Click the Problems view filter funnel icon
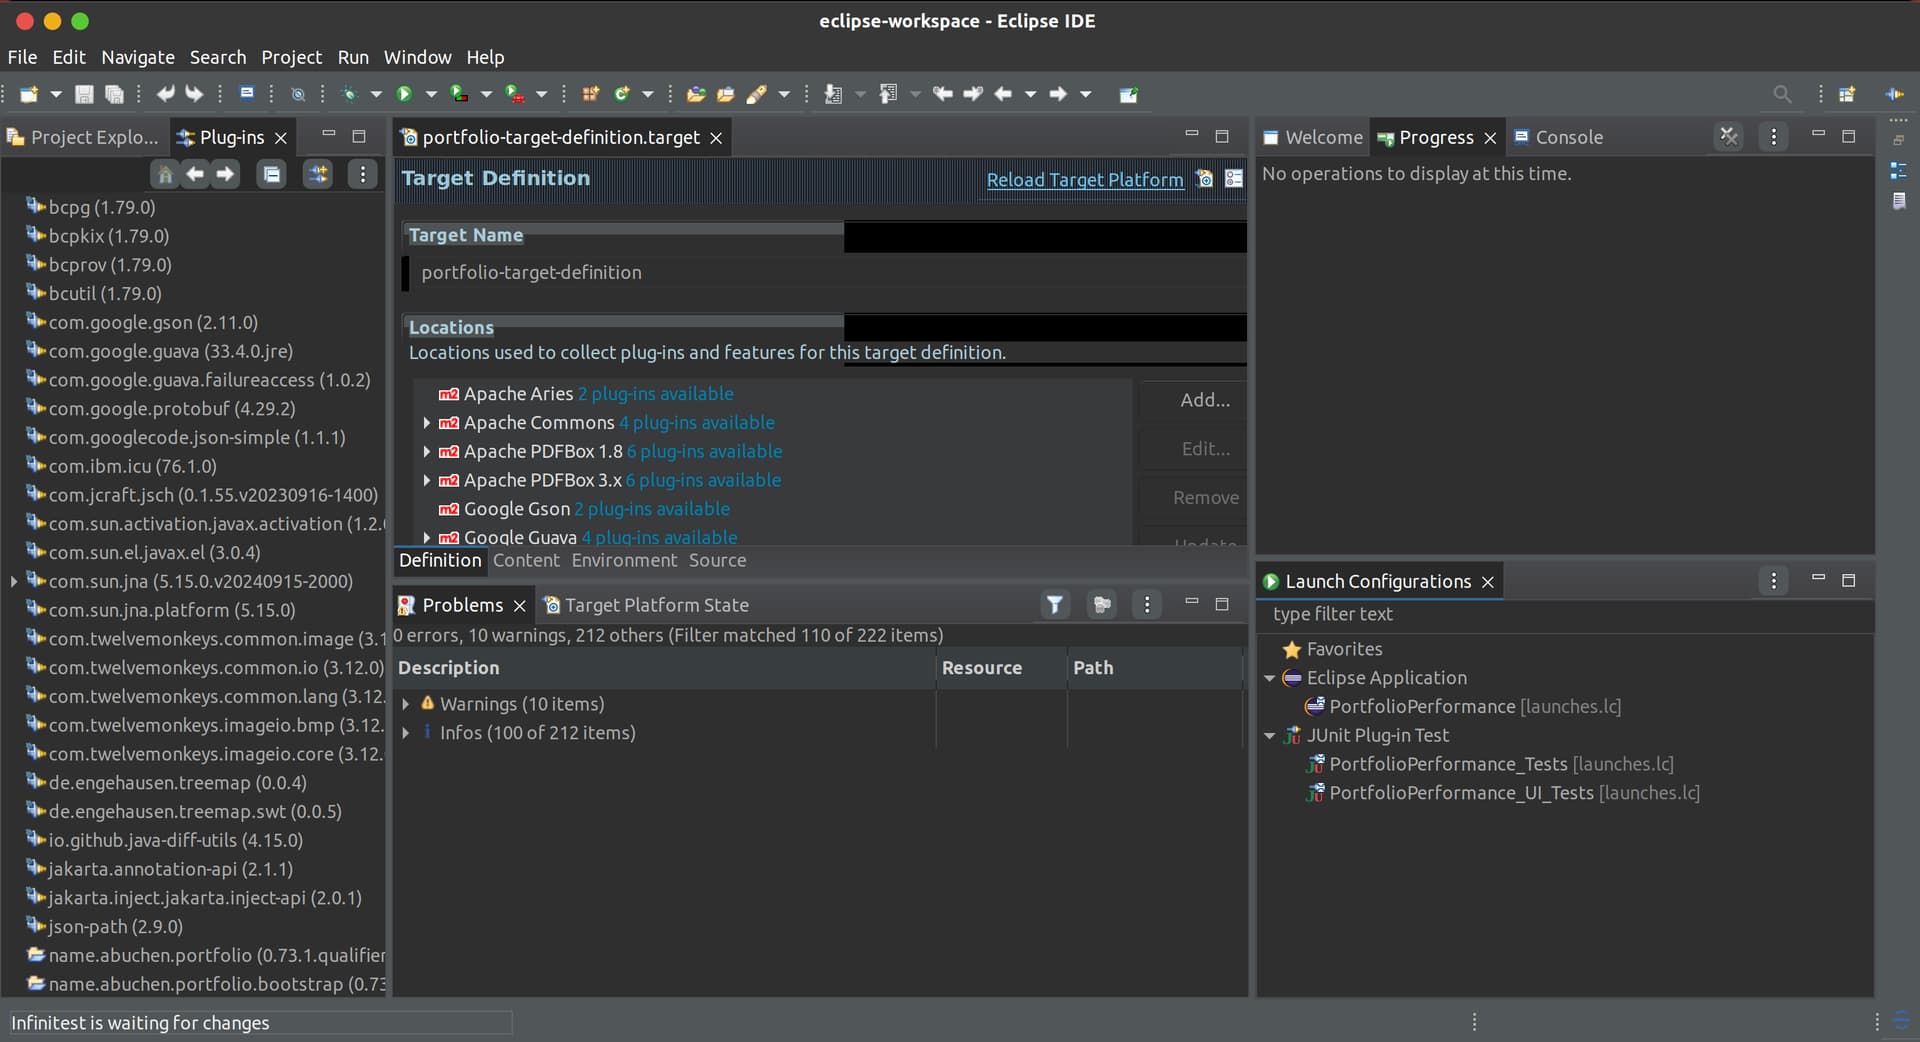Screen dimensions: 1920x1042 tap(1055, 605)
